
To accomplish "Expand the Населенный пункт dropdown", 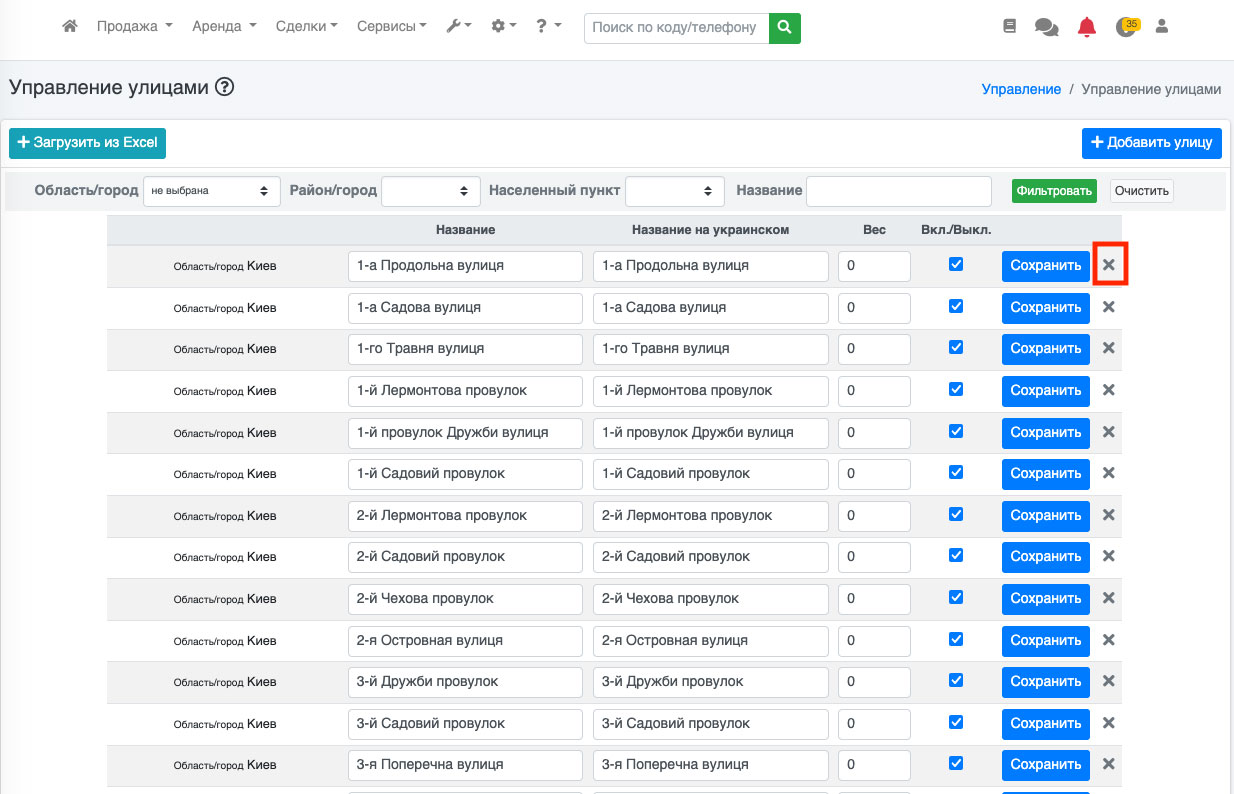I will pyautogui.click(x=675, y=191).
